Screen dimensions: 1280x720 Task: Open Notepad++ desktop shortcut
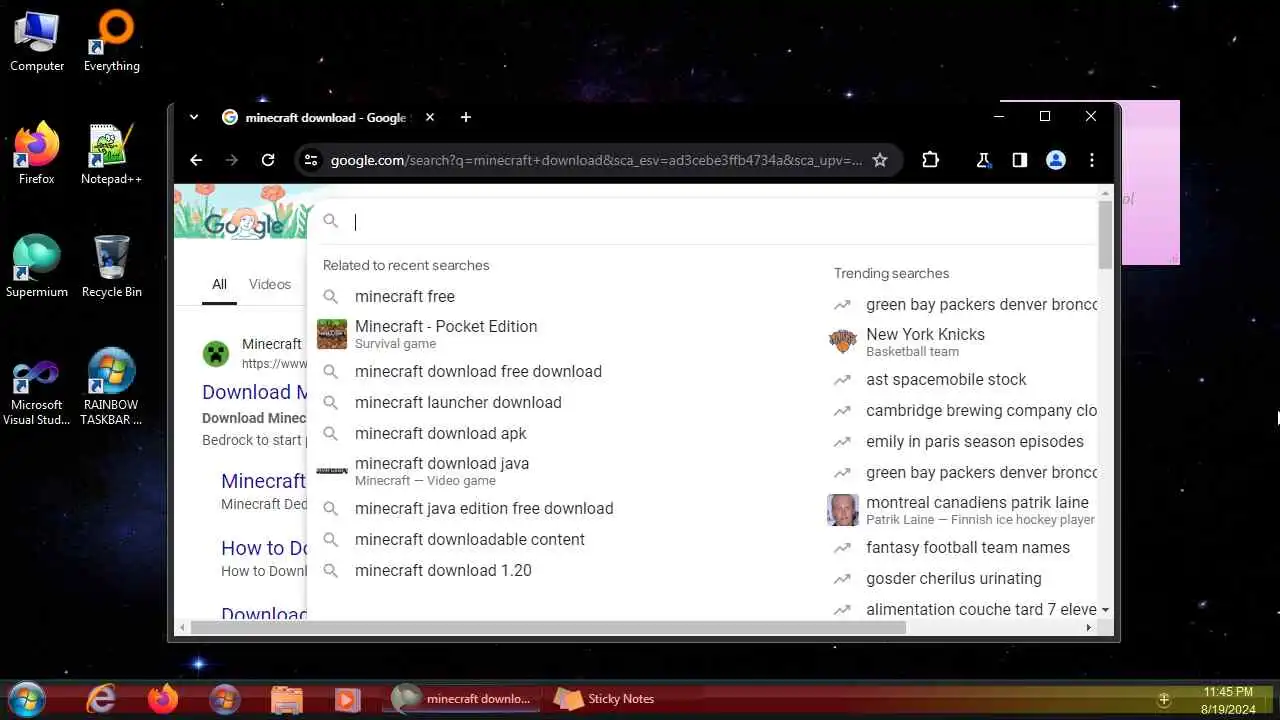pos(111,153)
